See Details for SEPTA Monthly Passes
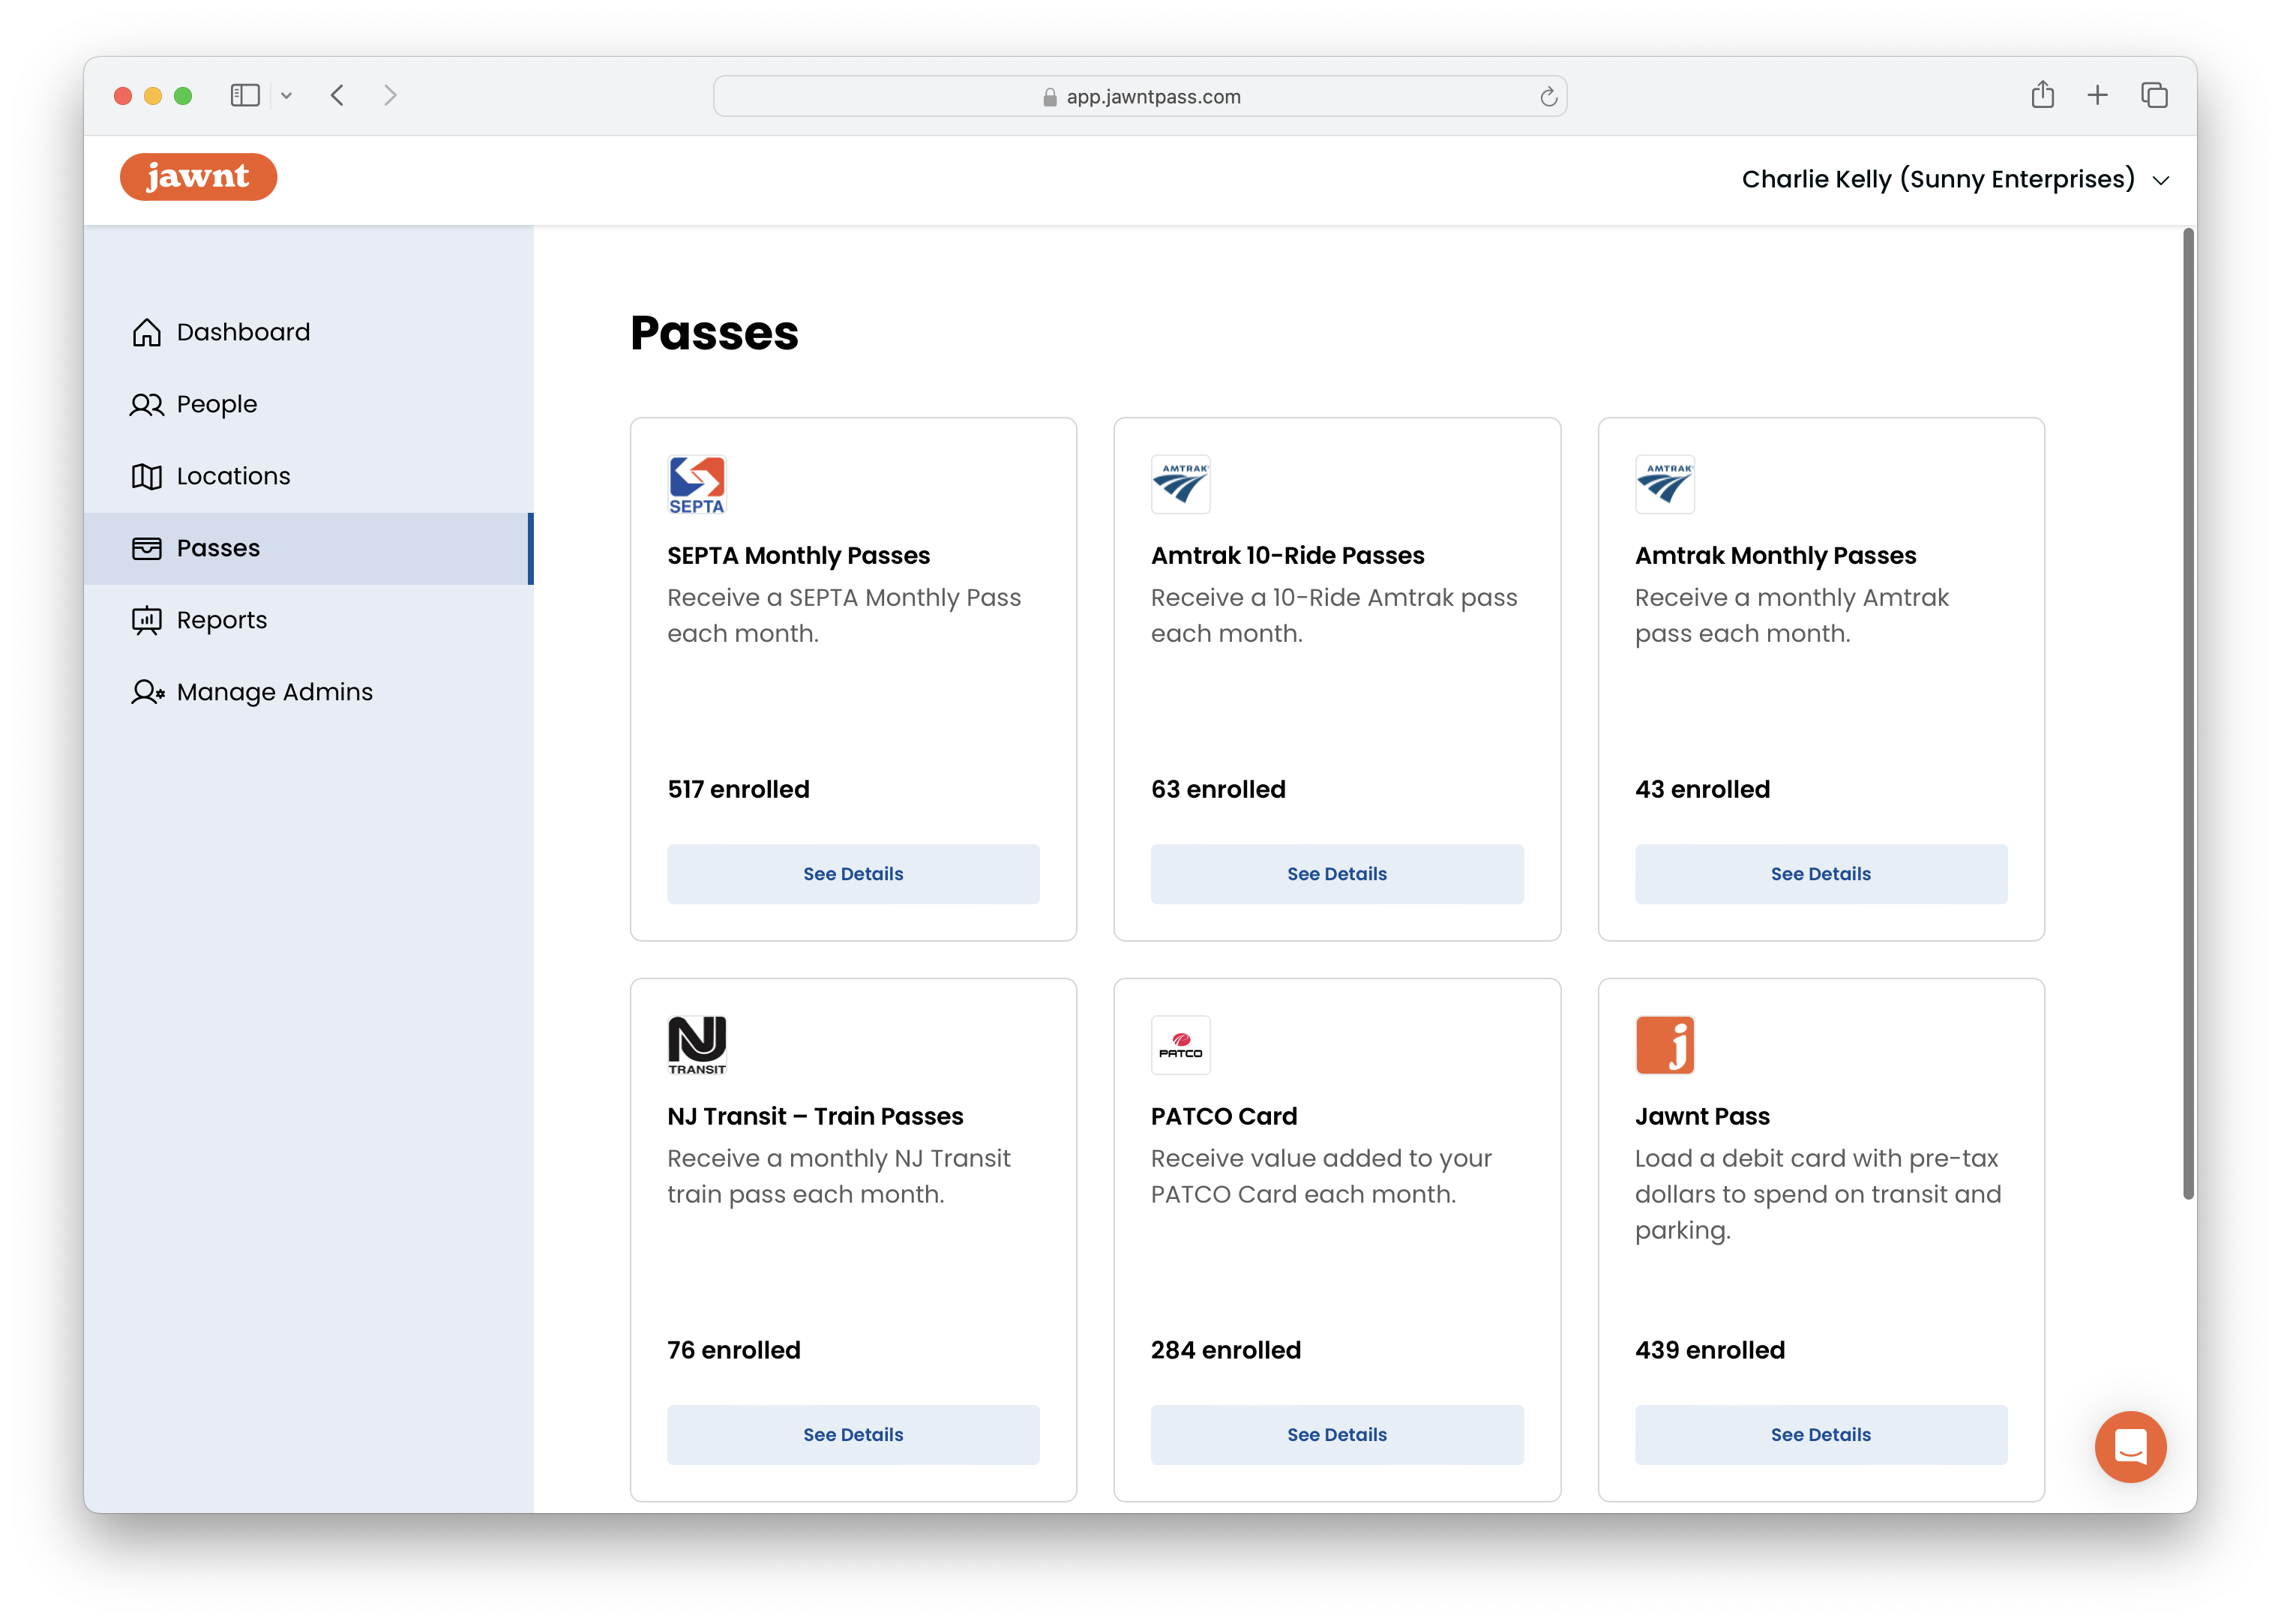This screenshot has width=2281, height=1624. coord(853,874)
